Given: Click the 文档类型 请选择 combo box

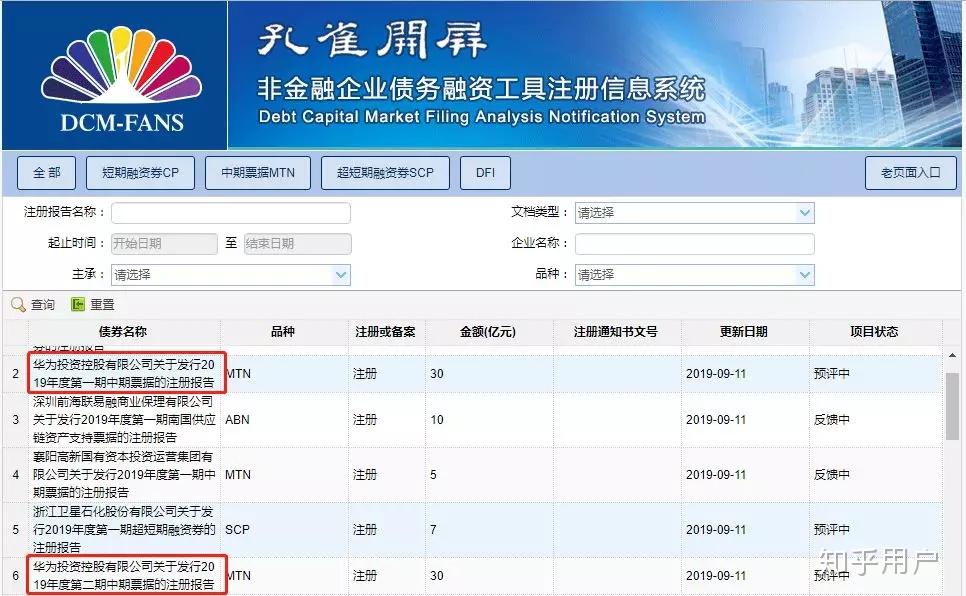Looking at the screenshot, I should tap(694, 213).
